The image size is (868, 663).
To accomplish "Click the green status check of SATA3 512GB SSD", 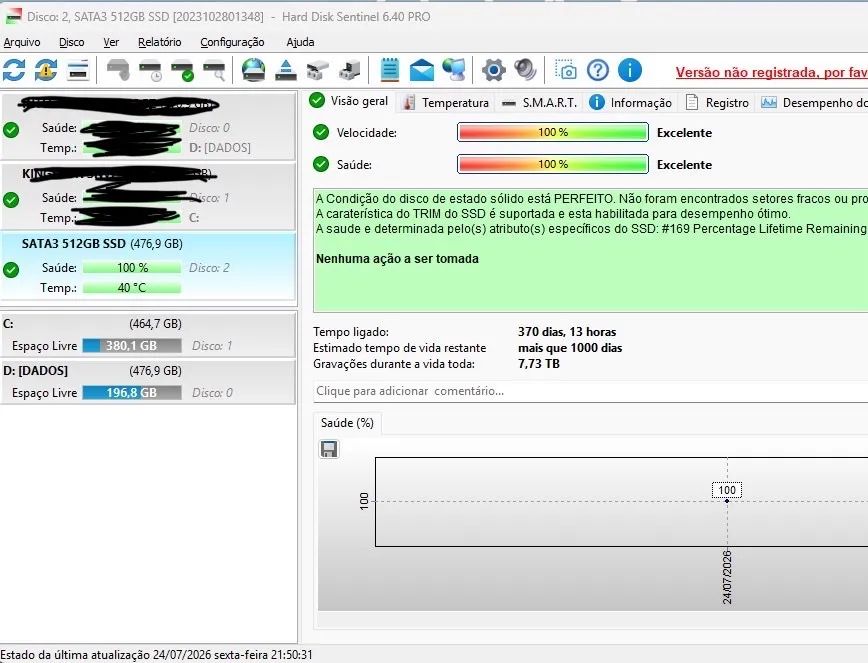I will [x=11, y=270].
